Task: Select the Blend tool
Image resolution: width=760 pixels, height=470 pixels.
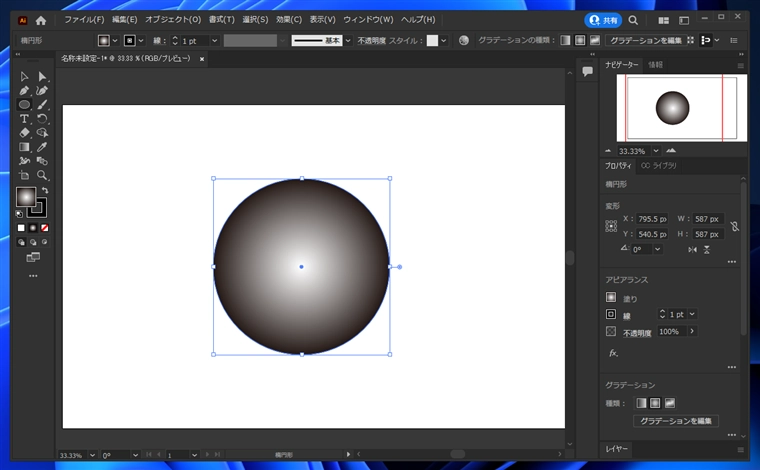Action: pyautogui.click(x=42, y=161)
